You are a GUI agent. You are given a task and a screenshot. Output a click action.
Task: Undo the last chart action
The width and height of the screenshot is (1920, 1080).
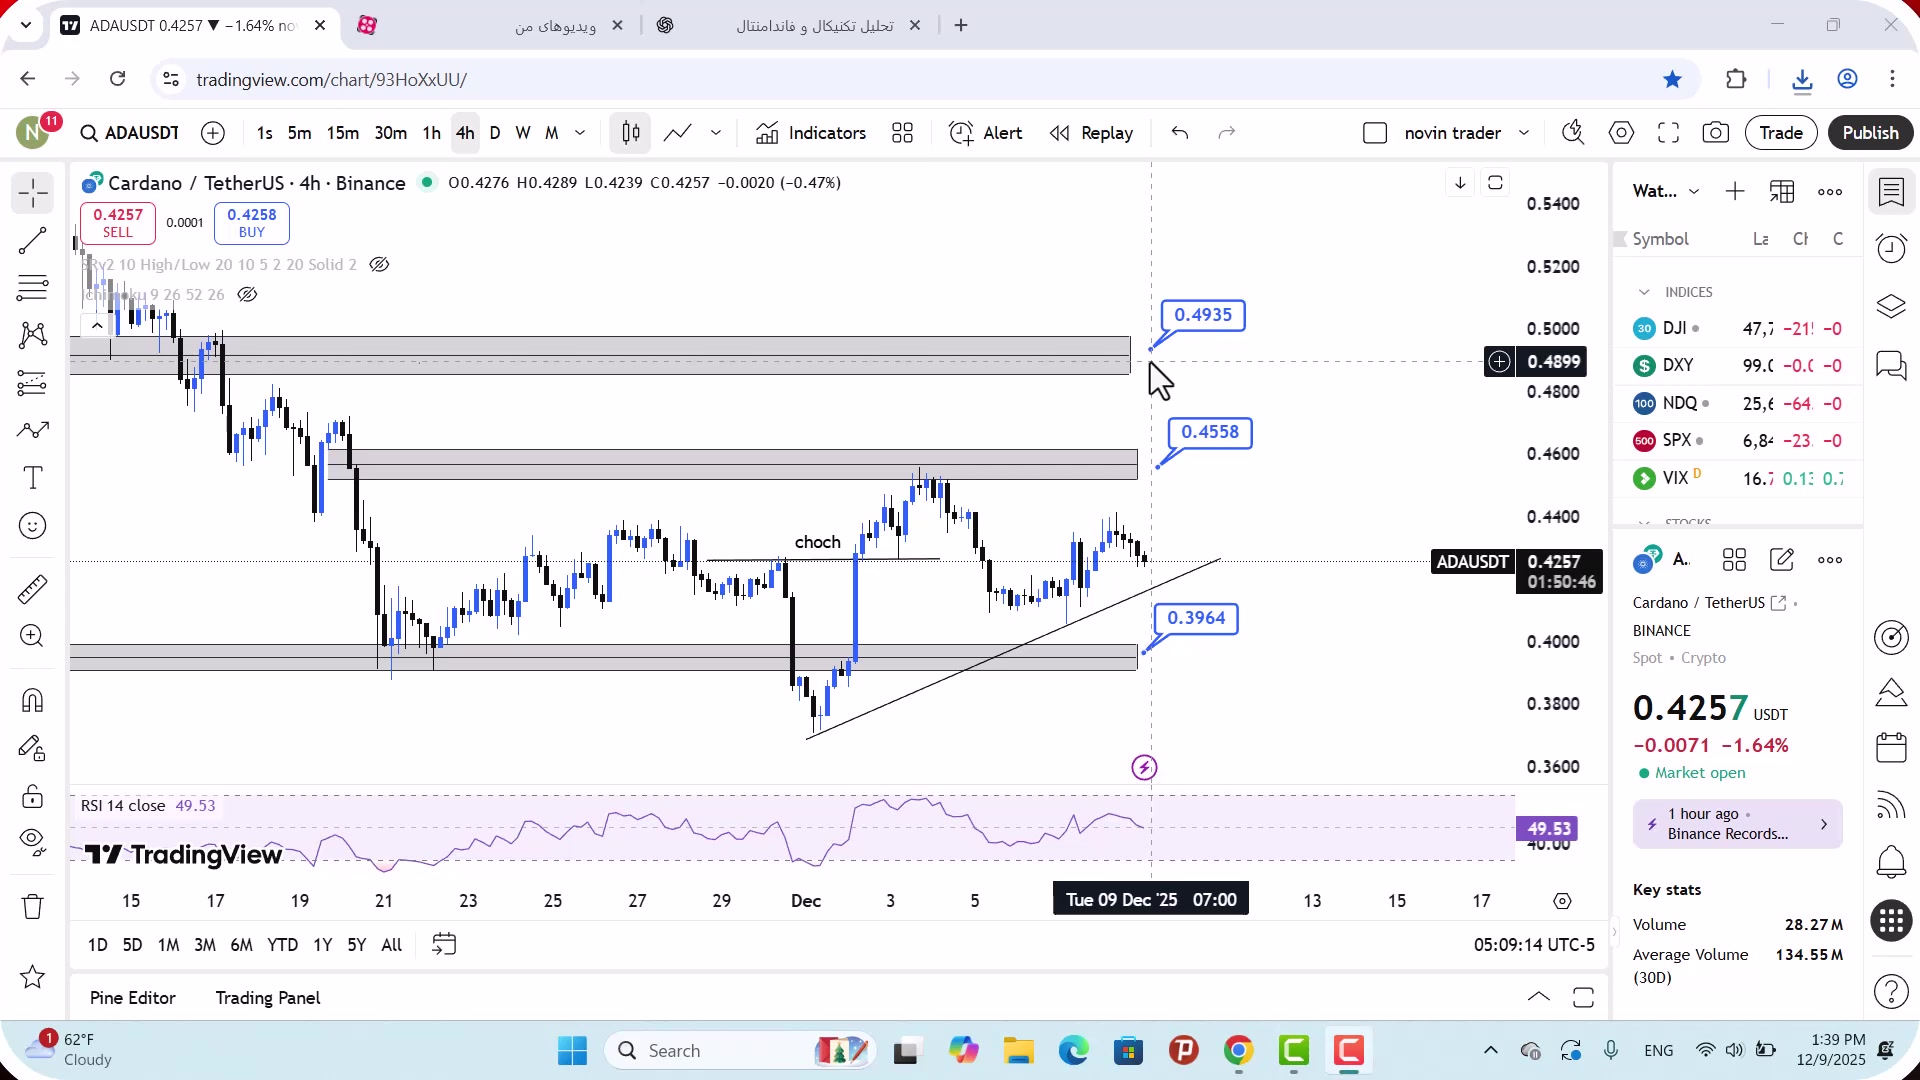1180,133
